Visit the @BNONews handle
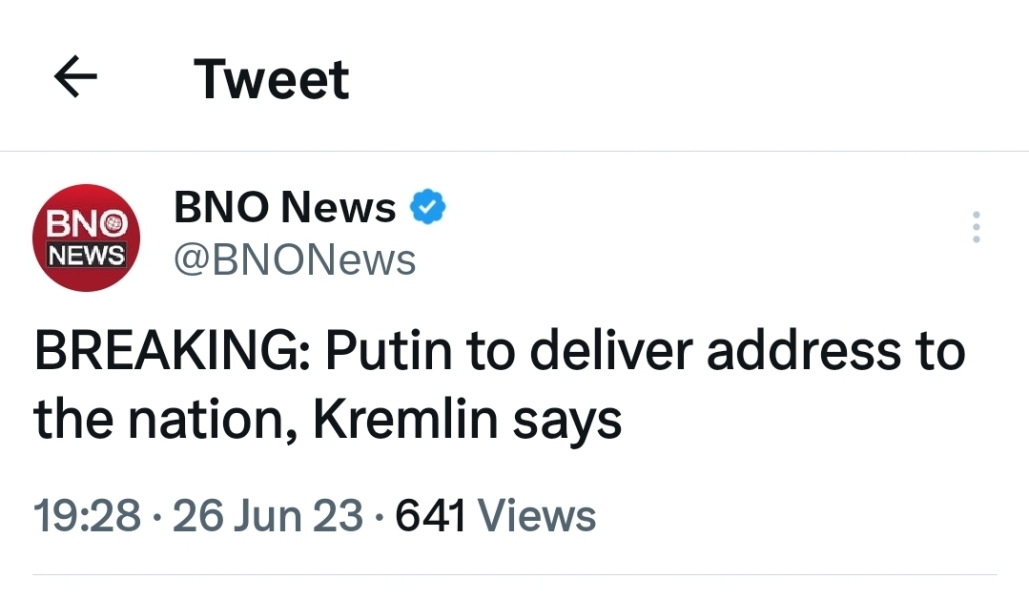Screen dimensions: 1029x600 coord(295,260)
